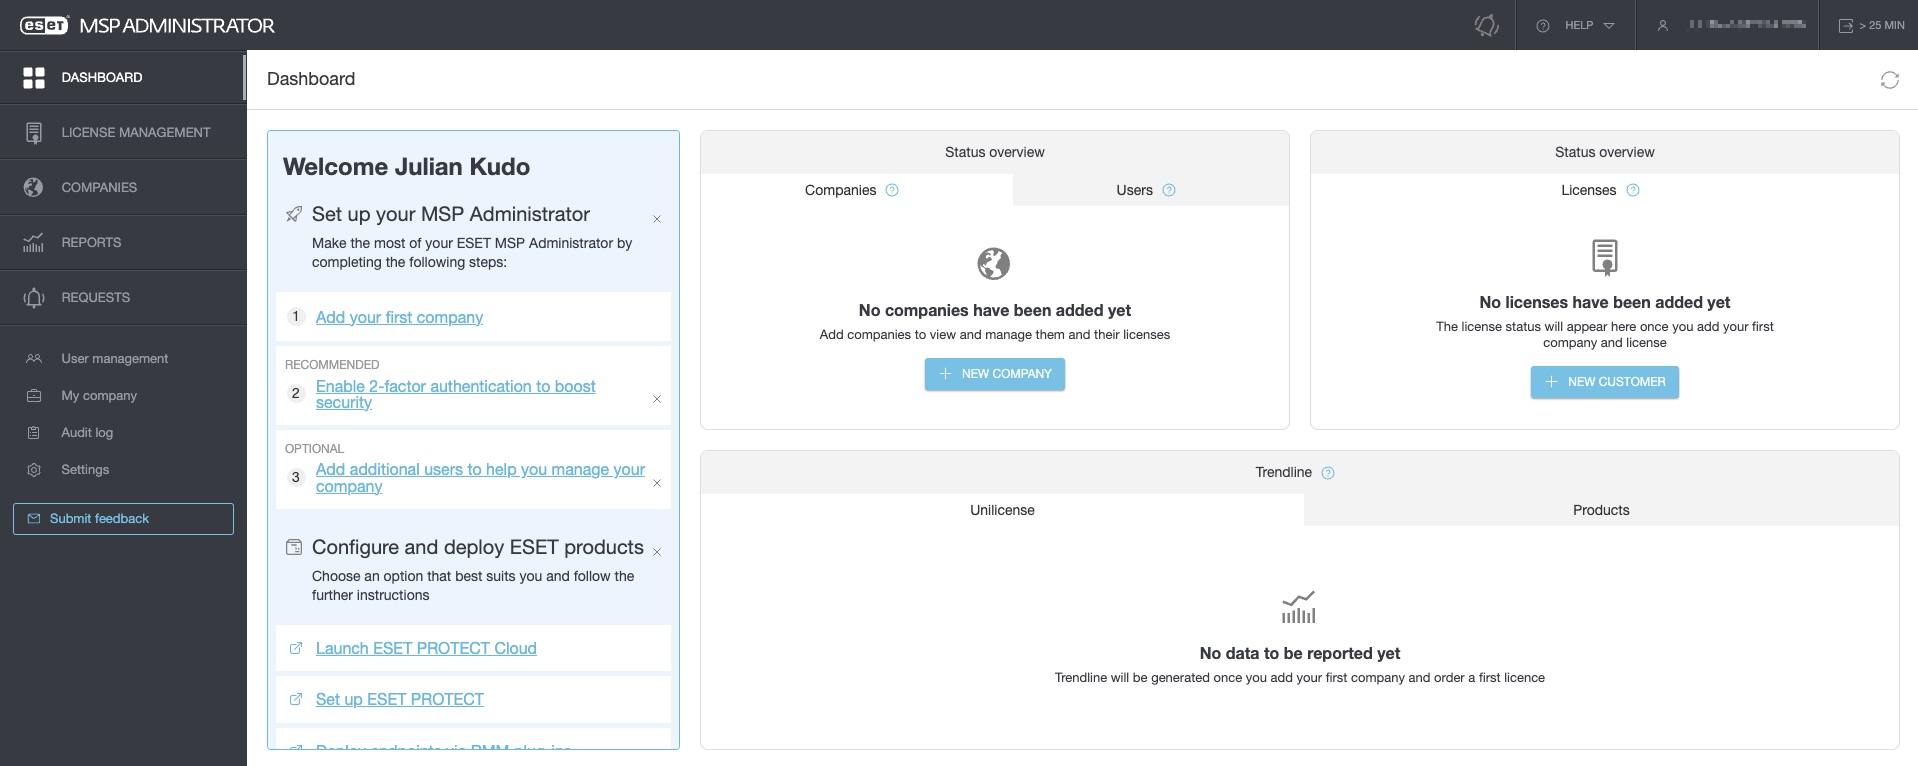Click the blurred account name in header
This screenshot has height=766, width=1918.
click(x=1747, y=25)
